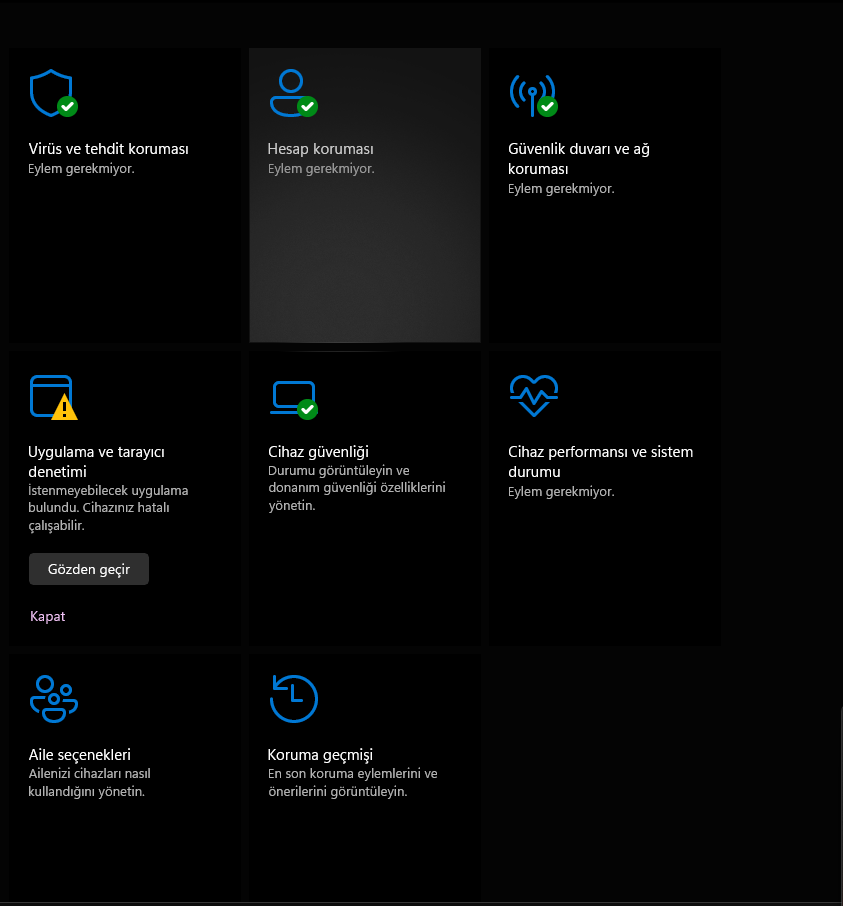
Task: Click the Hesap koruması person icon
Action: pyautogui.click(x=294, y=93)
